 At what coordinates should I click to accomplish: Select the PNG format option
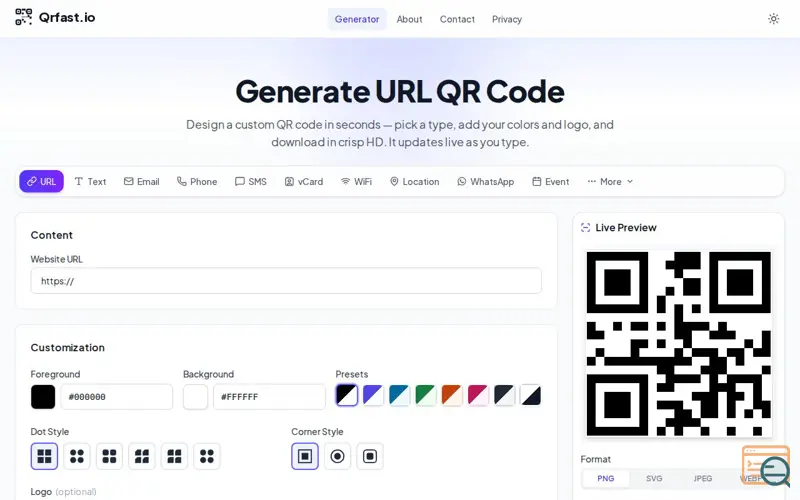[x=606, y=479]
